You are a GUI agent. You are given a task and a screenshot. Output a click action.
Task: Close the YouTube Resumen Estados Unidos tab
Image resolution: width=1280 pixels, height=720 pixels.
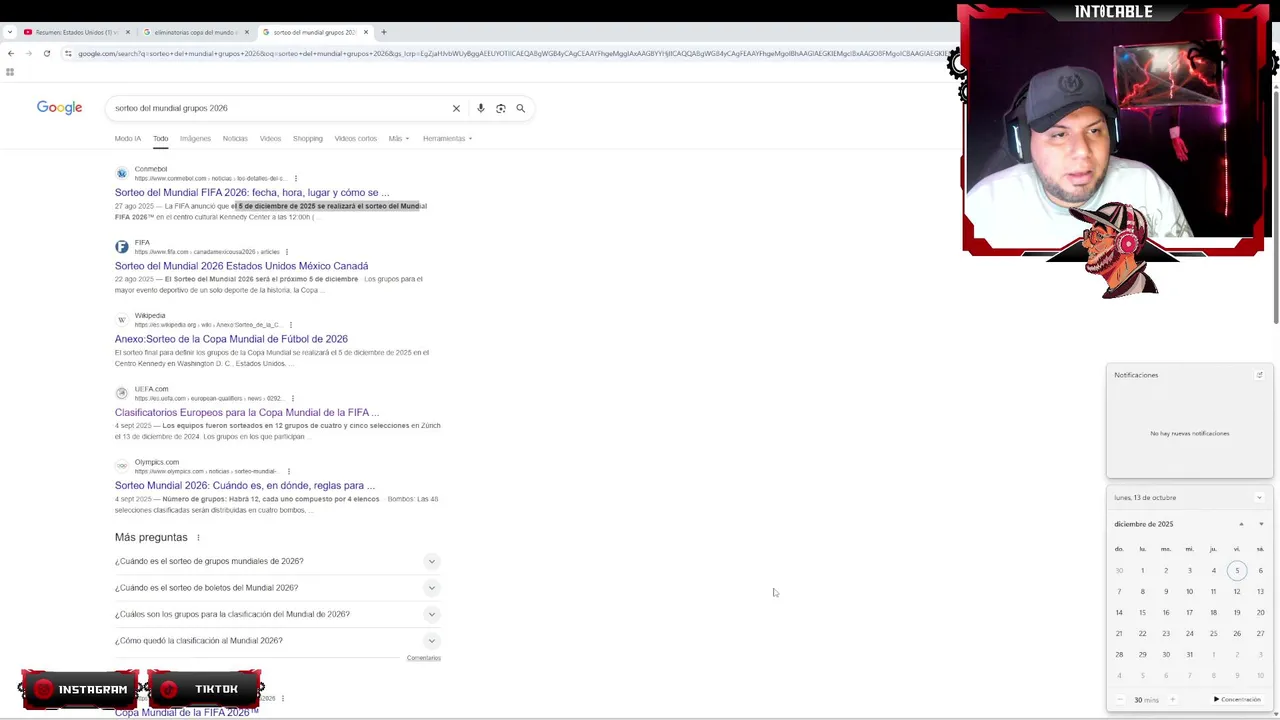(128, 32)
